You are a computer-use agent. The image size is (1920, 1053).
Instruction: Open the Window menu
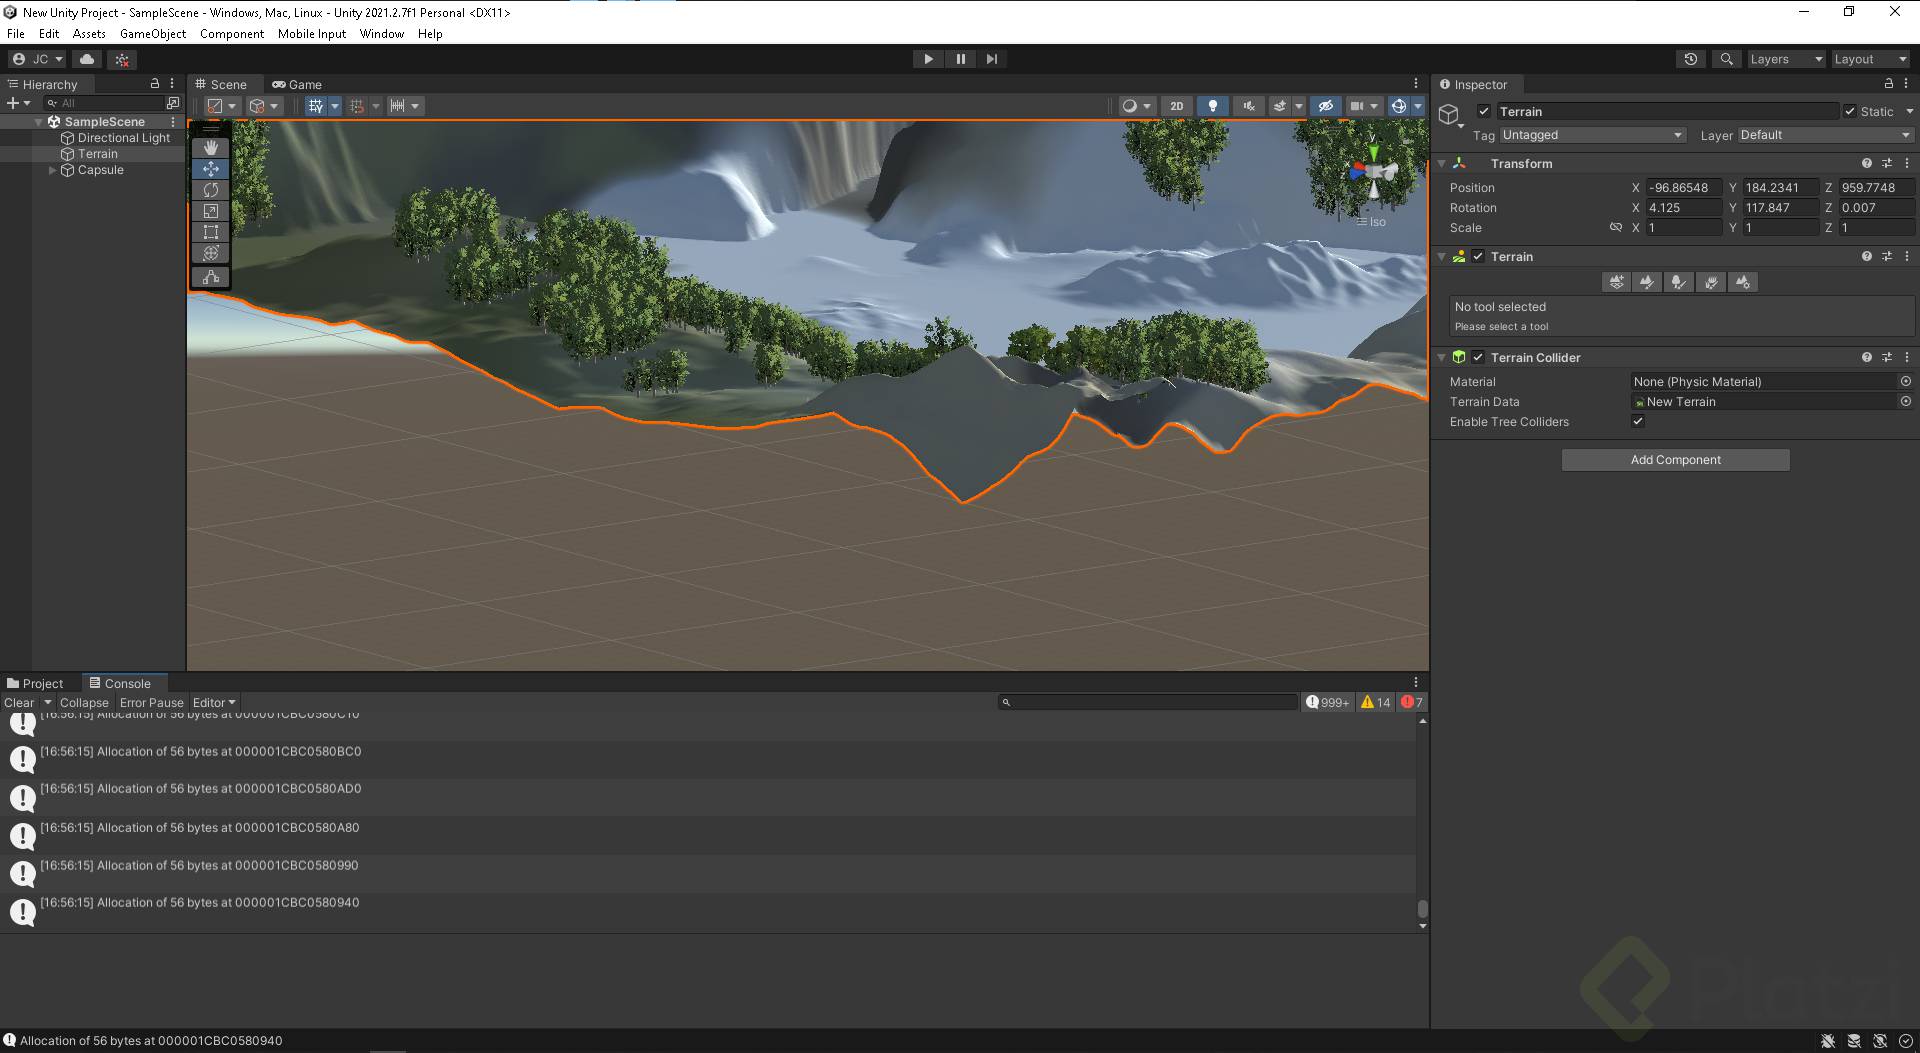coord(382,34)
